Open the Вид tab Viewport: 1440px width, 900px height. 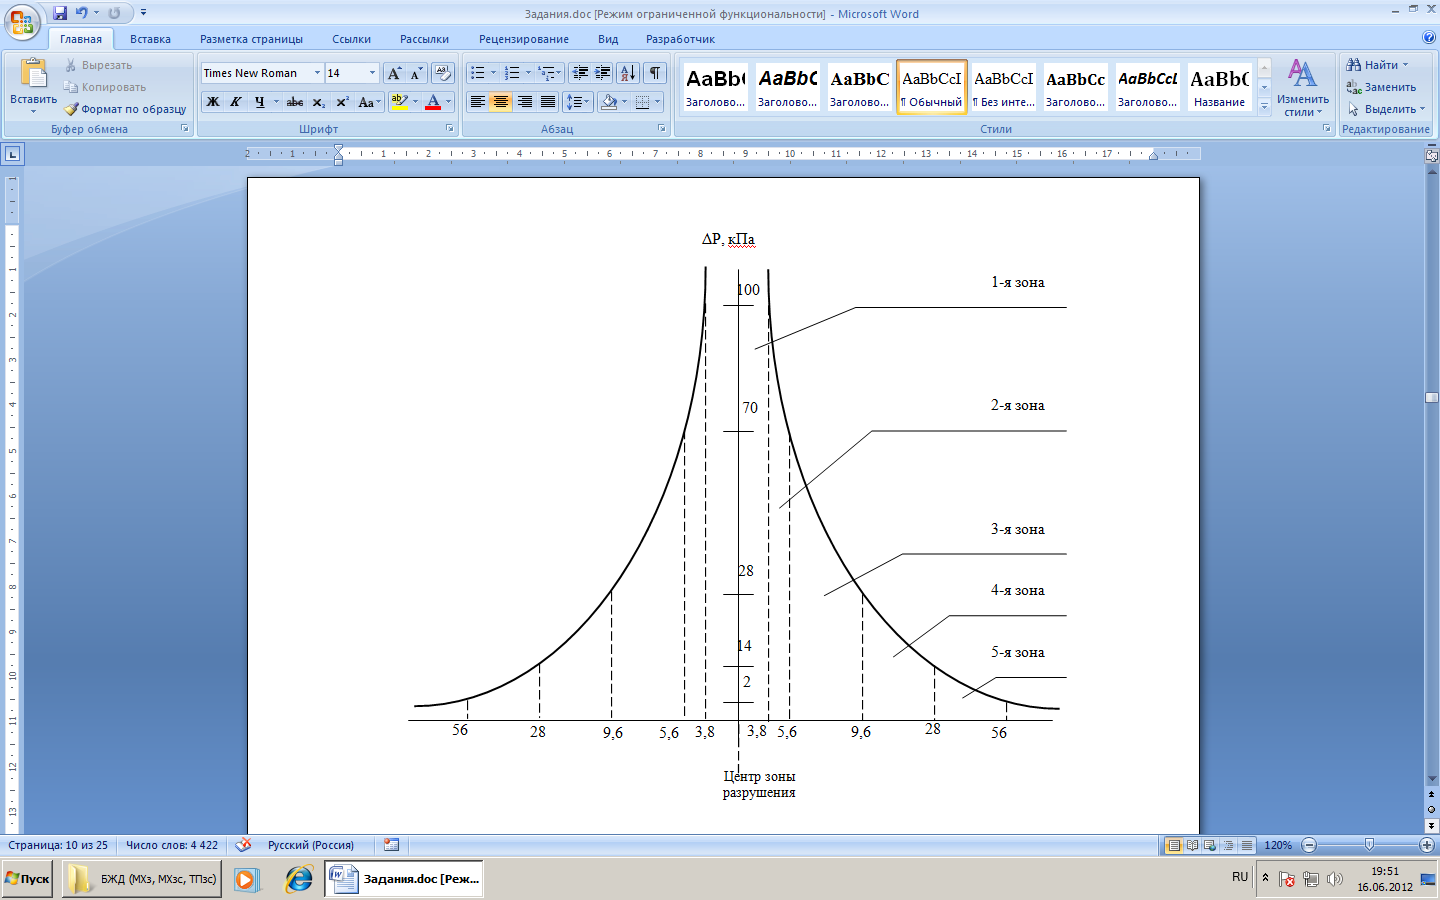point(608,39)
